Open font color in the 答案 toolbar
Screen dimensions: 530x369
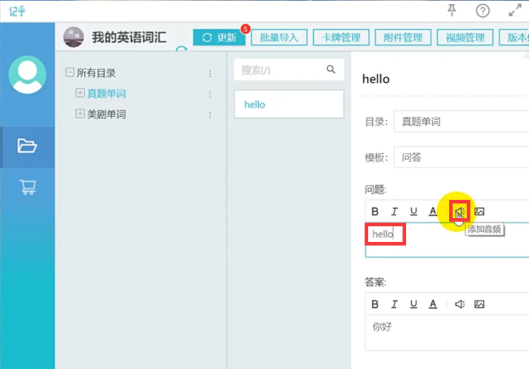click(433, 304)
